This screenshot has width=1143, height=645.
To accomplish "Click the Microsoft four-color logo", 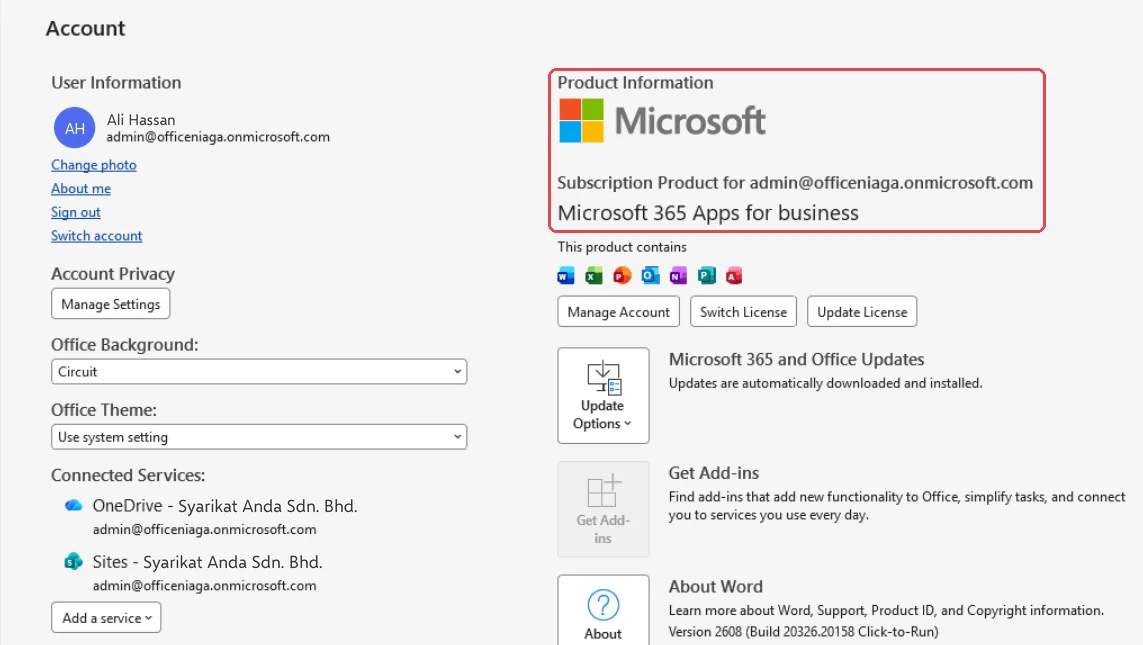I will coord(581,120).
